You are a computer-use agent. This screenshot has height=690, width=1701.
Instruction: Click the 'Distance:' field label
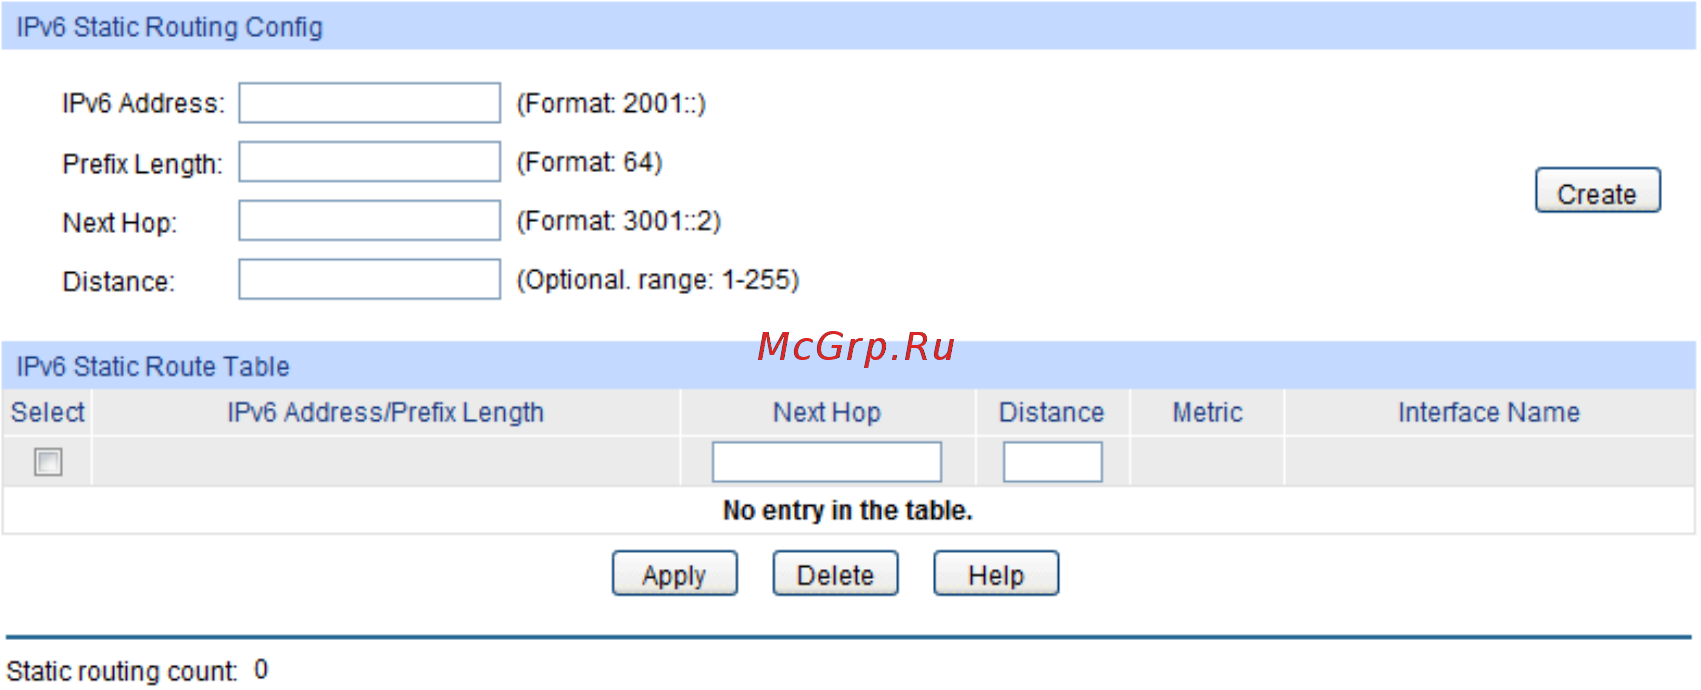118,282
